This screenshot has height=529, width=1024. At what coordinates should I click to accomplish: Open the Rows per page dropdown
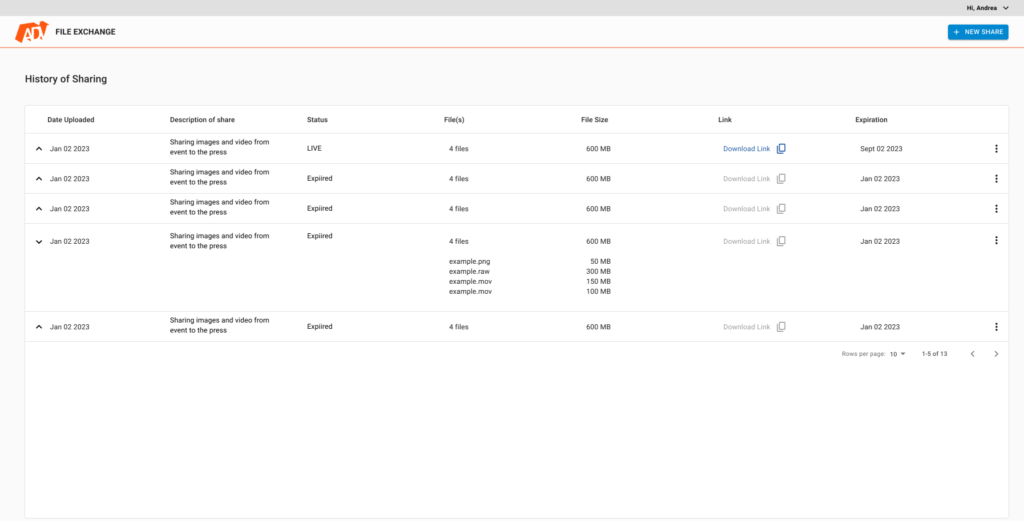click(898, 354)
